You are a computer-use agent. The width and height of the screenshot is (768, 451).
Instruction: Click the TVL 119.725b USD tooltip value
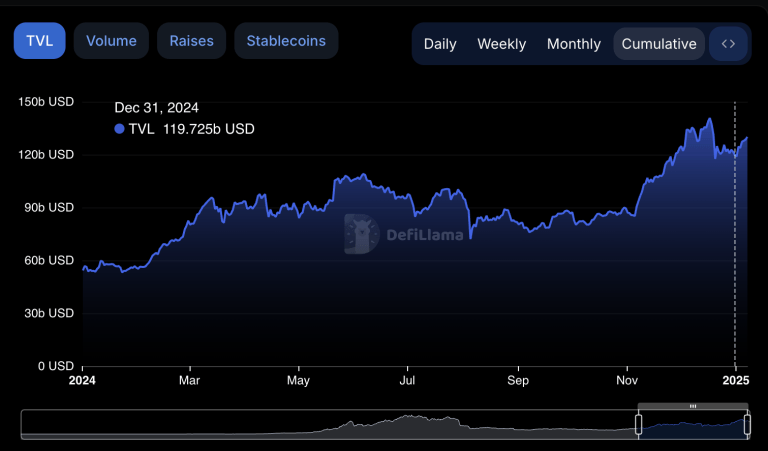[x=192, y=129]
